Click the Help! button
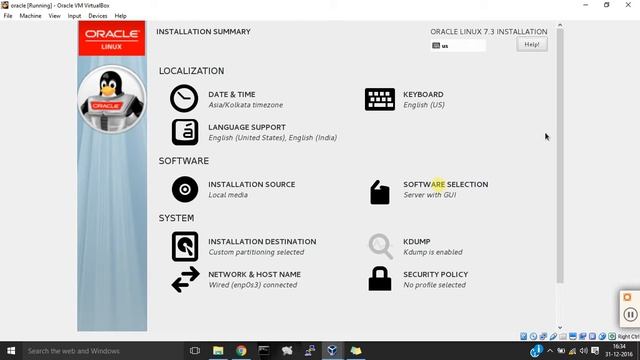 (532, 44)
